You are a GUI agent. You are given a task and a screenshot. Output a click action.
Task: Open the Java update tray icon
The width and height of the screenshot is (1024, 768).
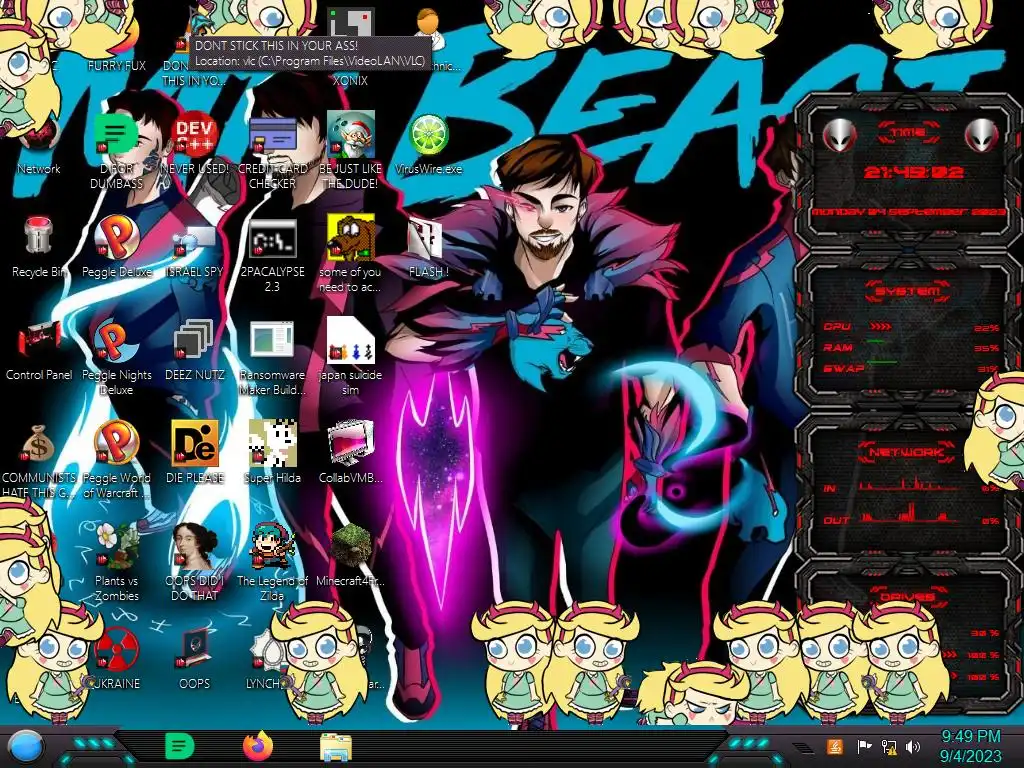835,746
